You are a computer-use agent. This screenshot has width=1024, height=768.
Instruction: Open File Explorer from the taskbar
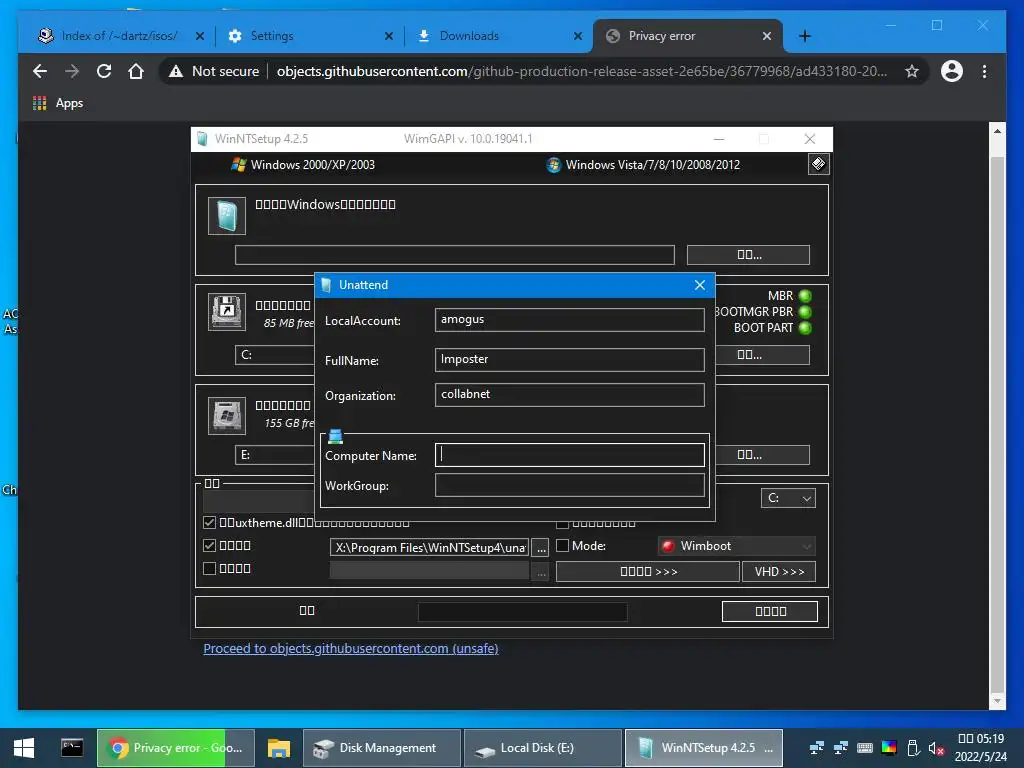tap(278, 748)
